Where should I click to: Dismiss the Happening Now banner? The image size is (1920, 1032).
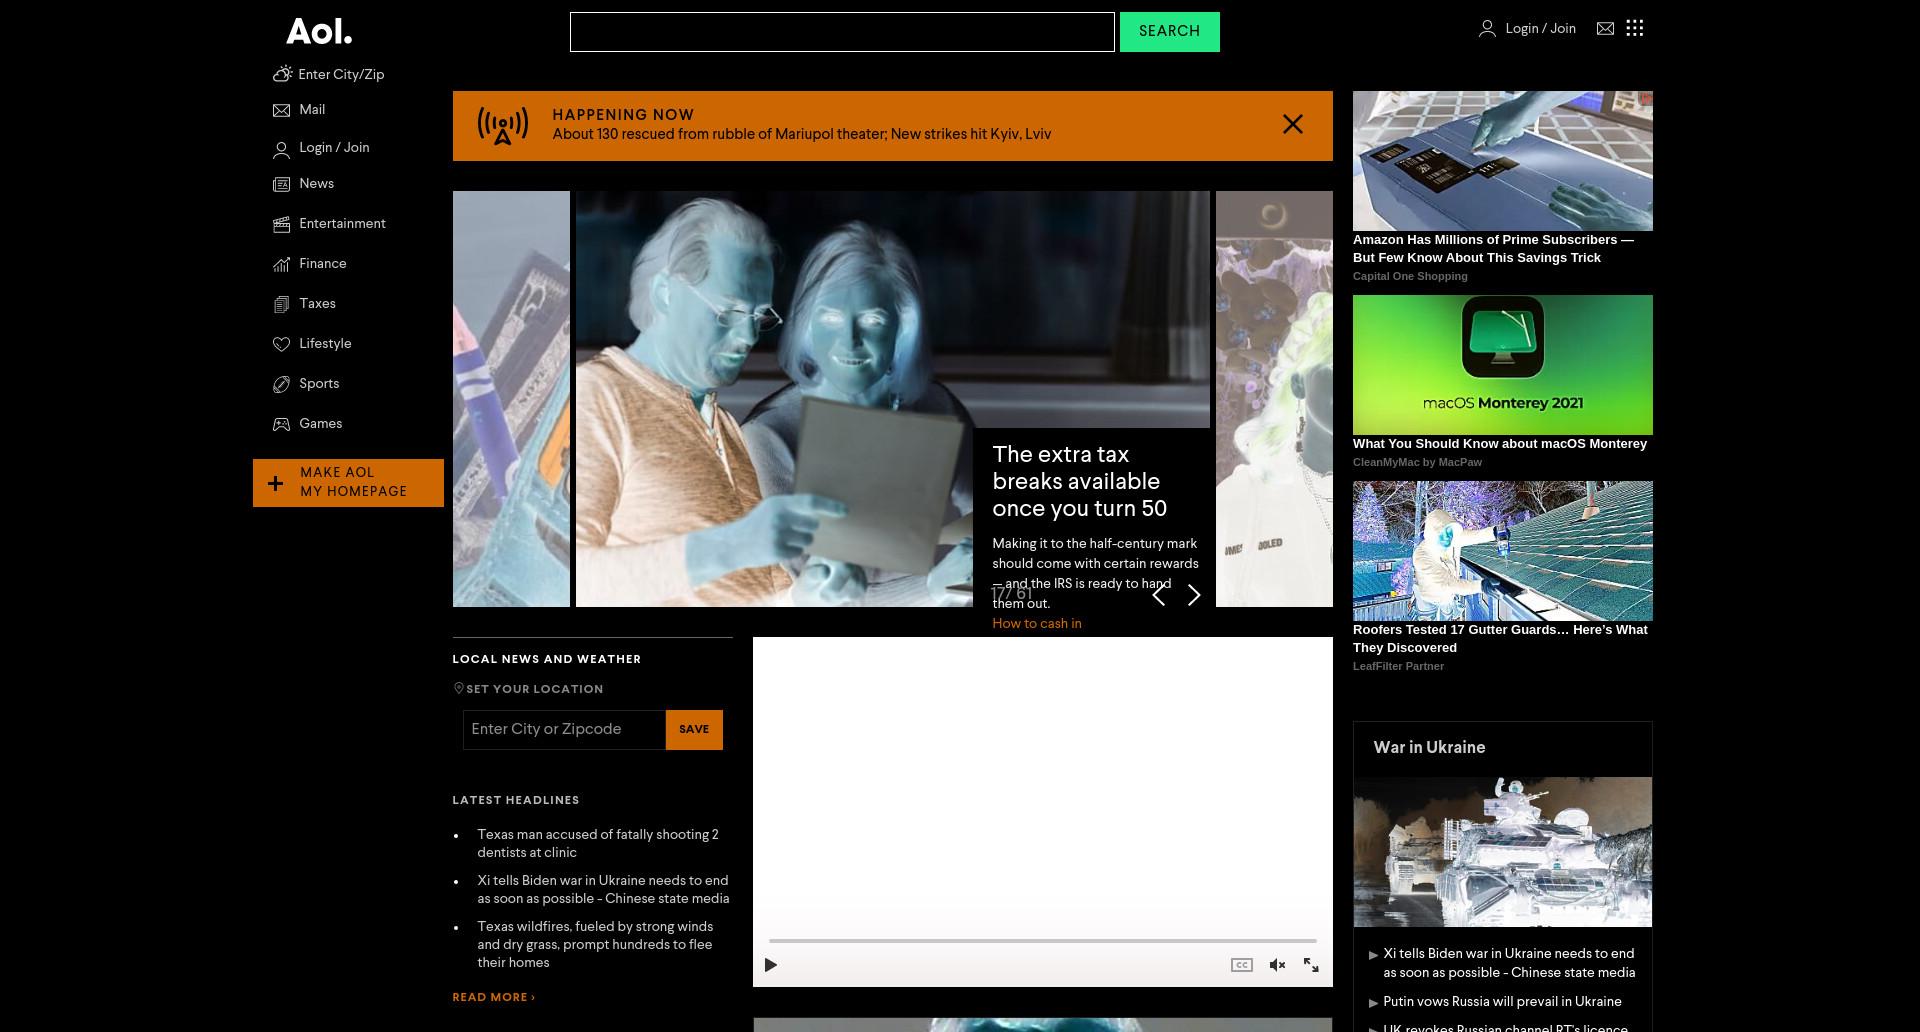coord(1293,124)
